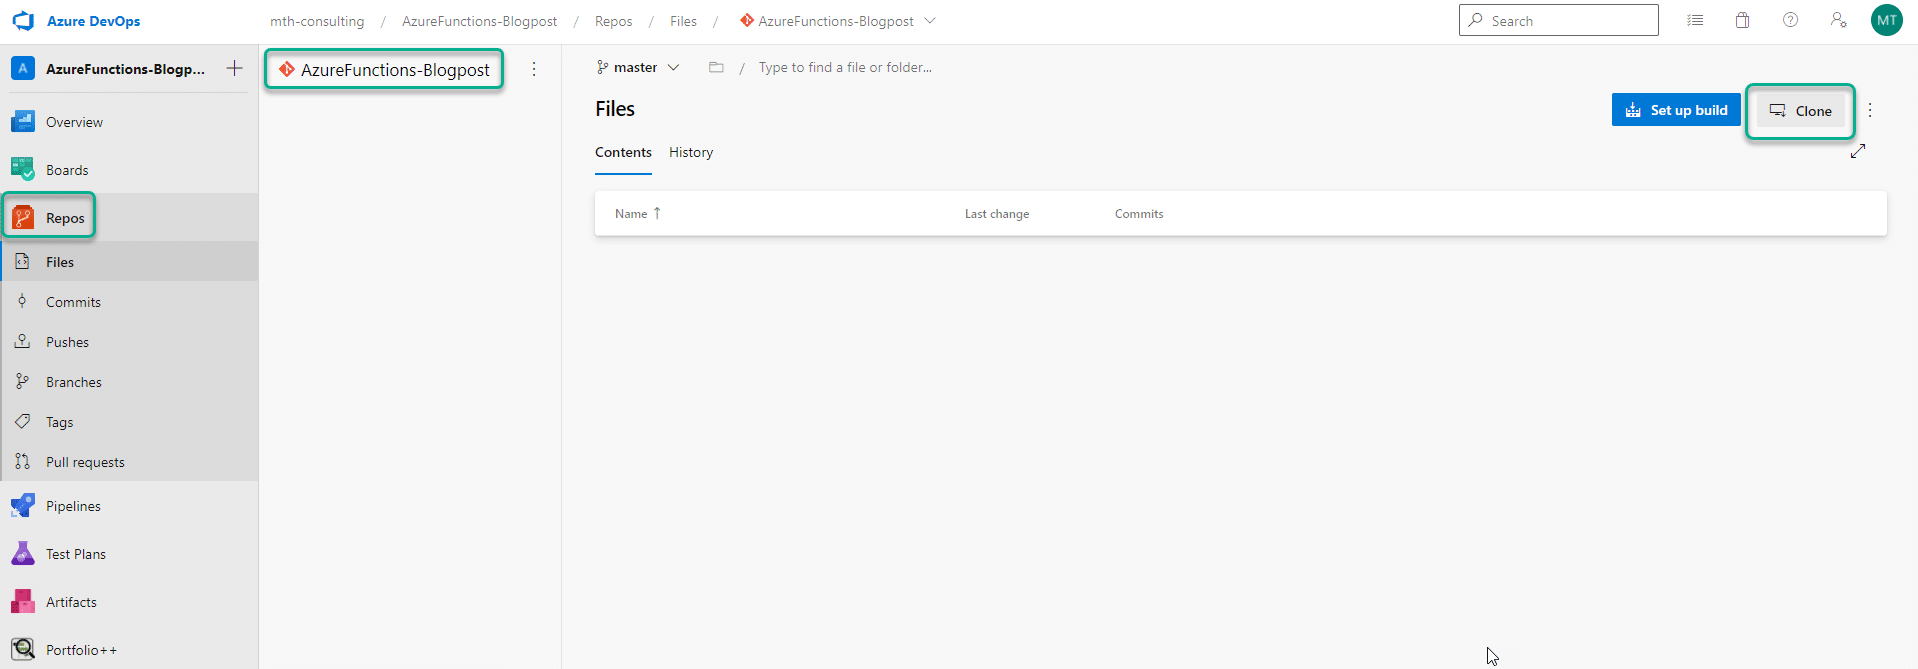This screenshot has height=669, width=1918.
Task: Click the Set up build button
Action: pos(1676,110)
